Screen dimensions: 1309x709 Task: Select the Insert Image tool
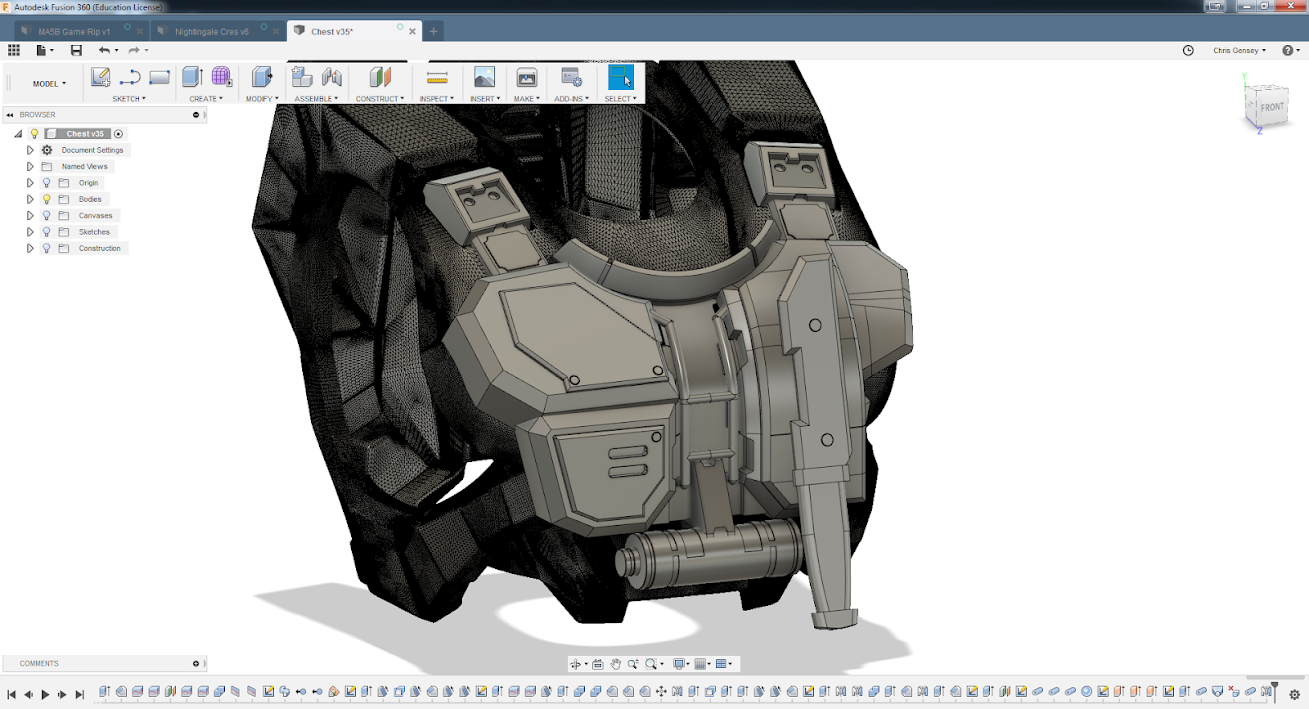(x=484, y=77)
